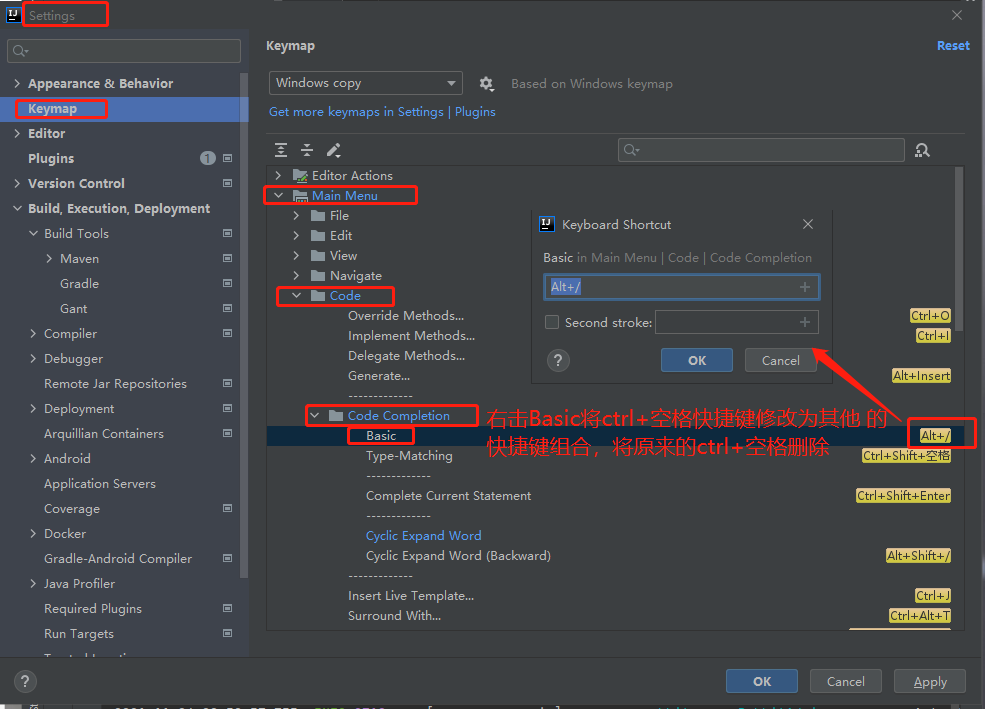Click the Code Completion folder icon
The image size is (985, 709).
pyautogui.click(x=336, y=416)
